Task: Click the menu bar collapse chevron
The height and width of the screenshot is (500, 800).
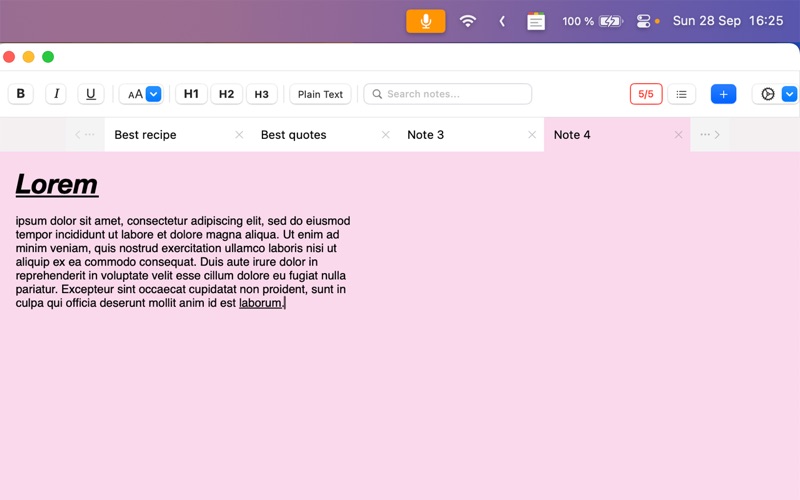Action: click(502, 21)
